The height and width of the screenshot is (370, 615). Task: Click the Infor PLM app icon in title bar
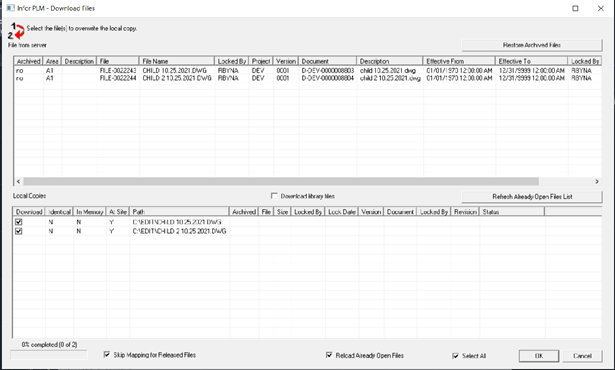11,8
